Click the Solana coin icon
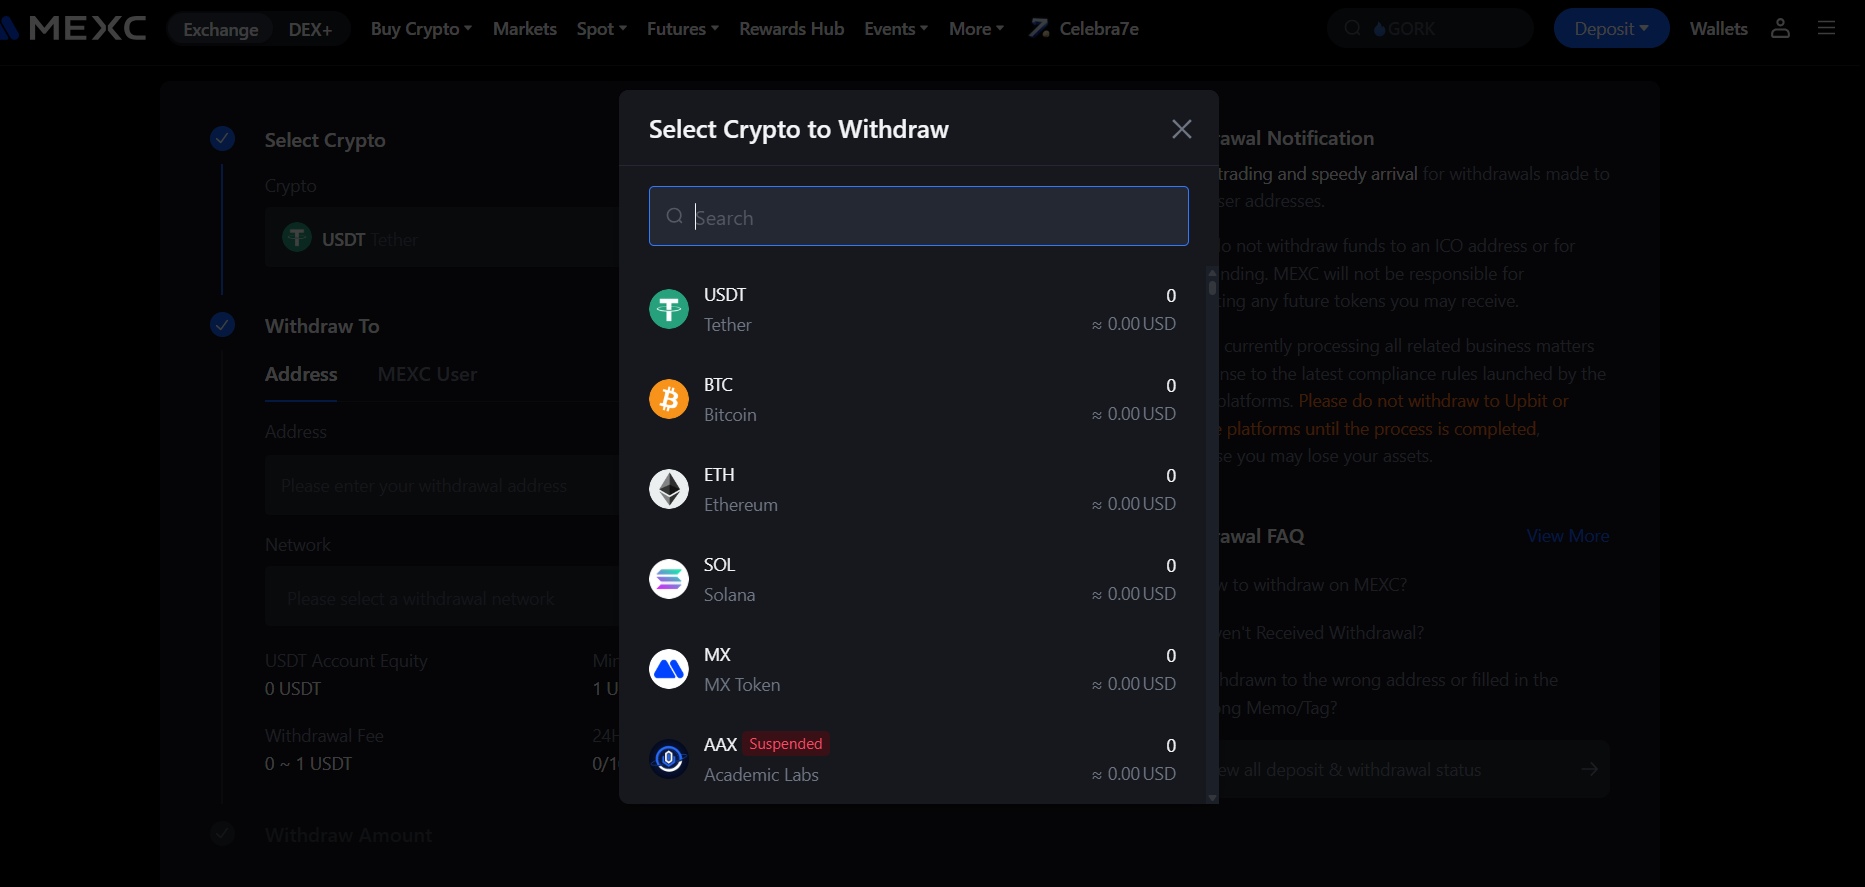Viewport: 1865px width, 887px height. 668,578
